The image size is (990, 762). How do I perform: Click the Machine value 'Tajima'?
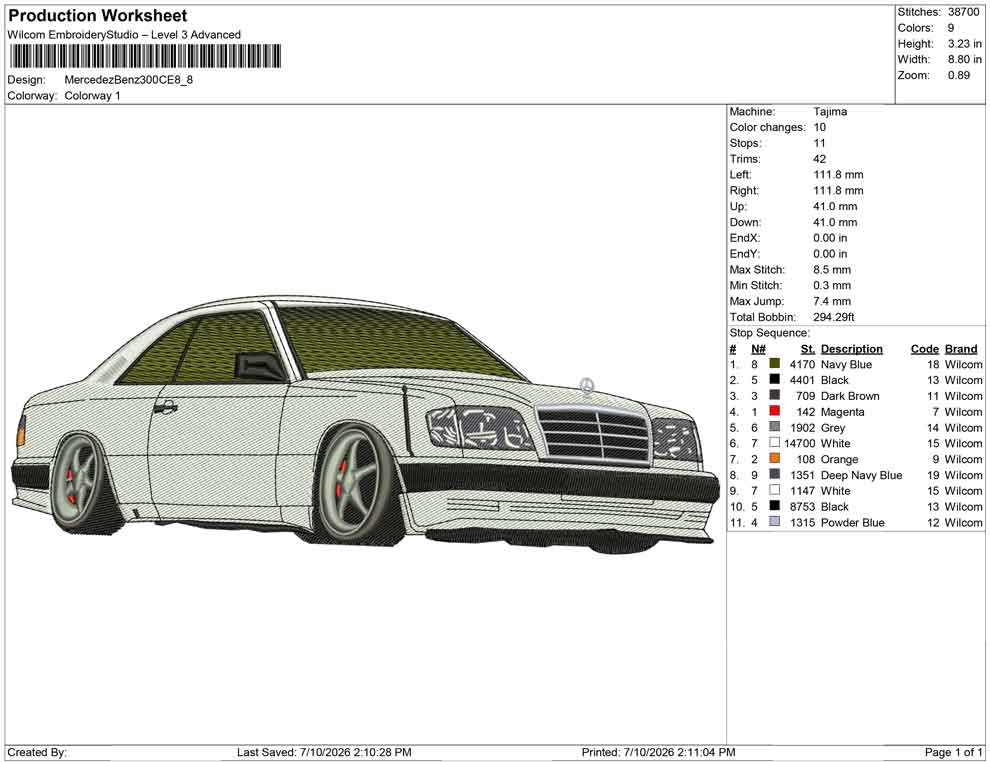(x=830, y=112)
